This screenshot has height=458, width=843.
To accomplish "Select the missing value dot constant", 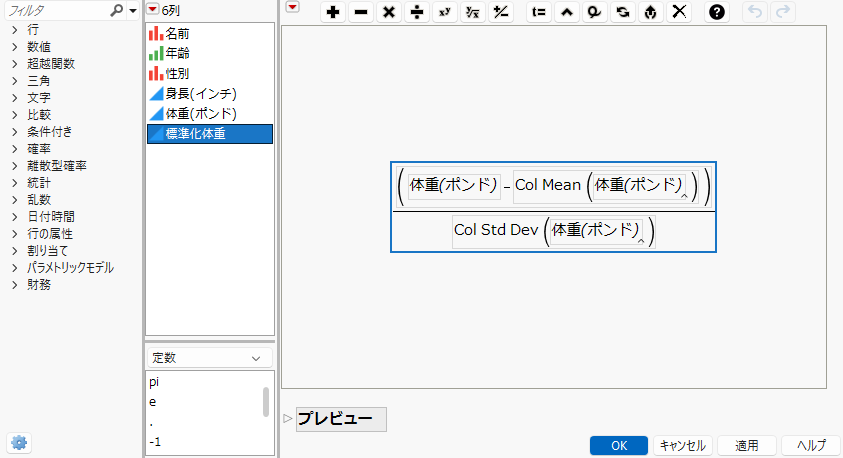I will [x=151, y=423].
